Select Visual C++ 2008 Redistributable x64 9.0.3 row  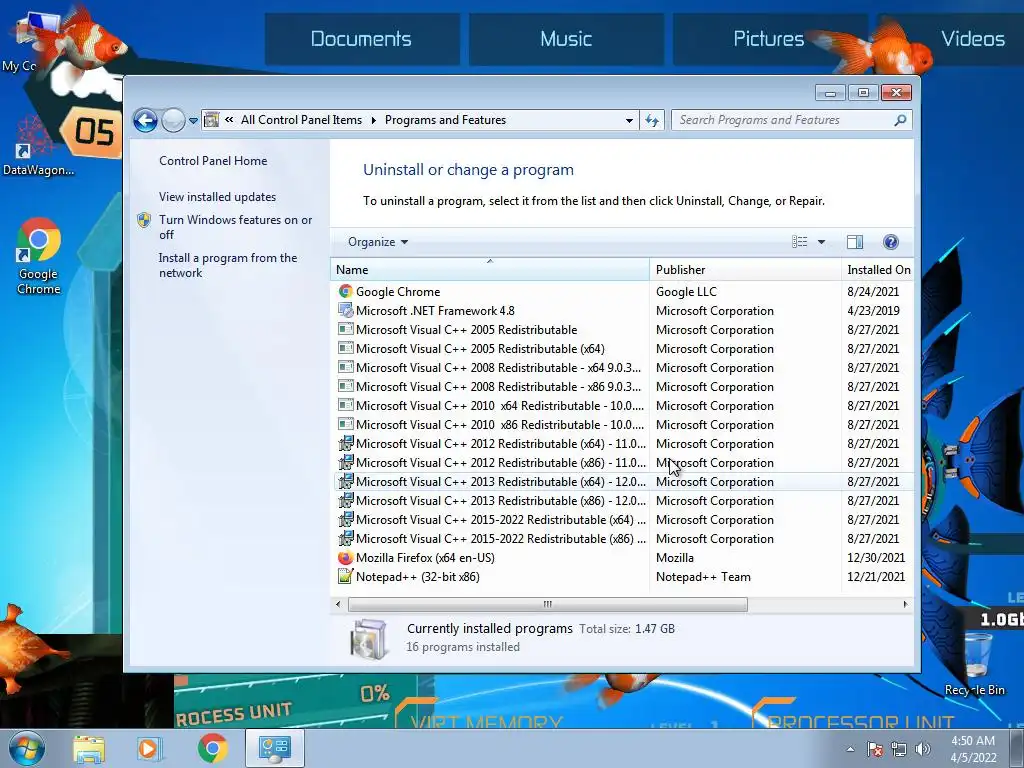tap(624, 368)
